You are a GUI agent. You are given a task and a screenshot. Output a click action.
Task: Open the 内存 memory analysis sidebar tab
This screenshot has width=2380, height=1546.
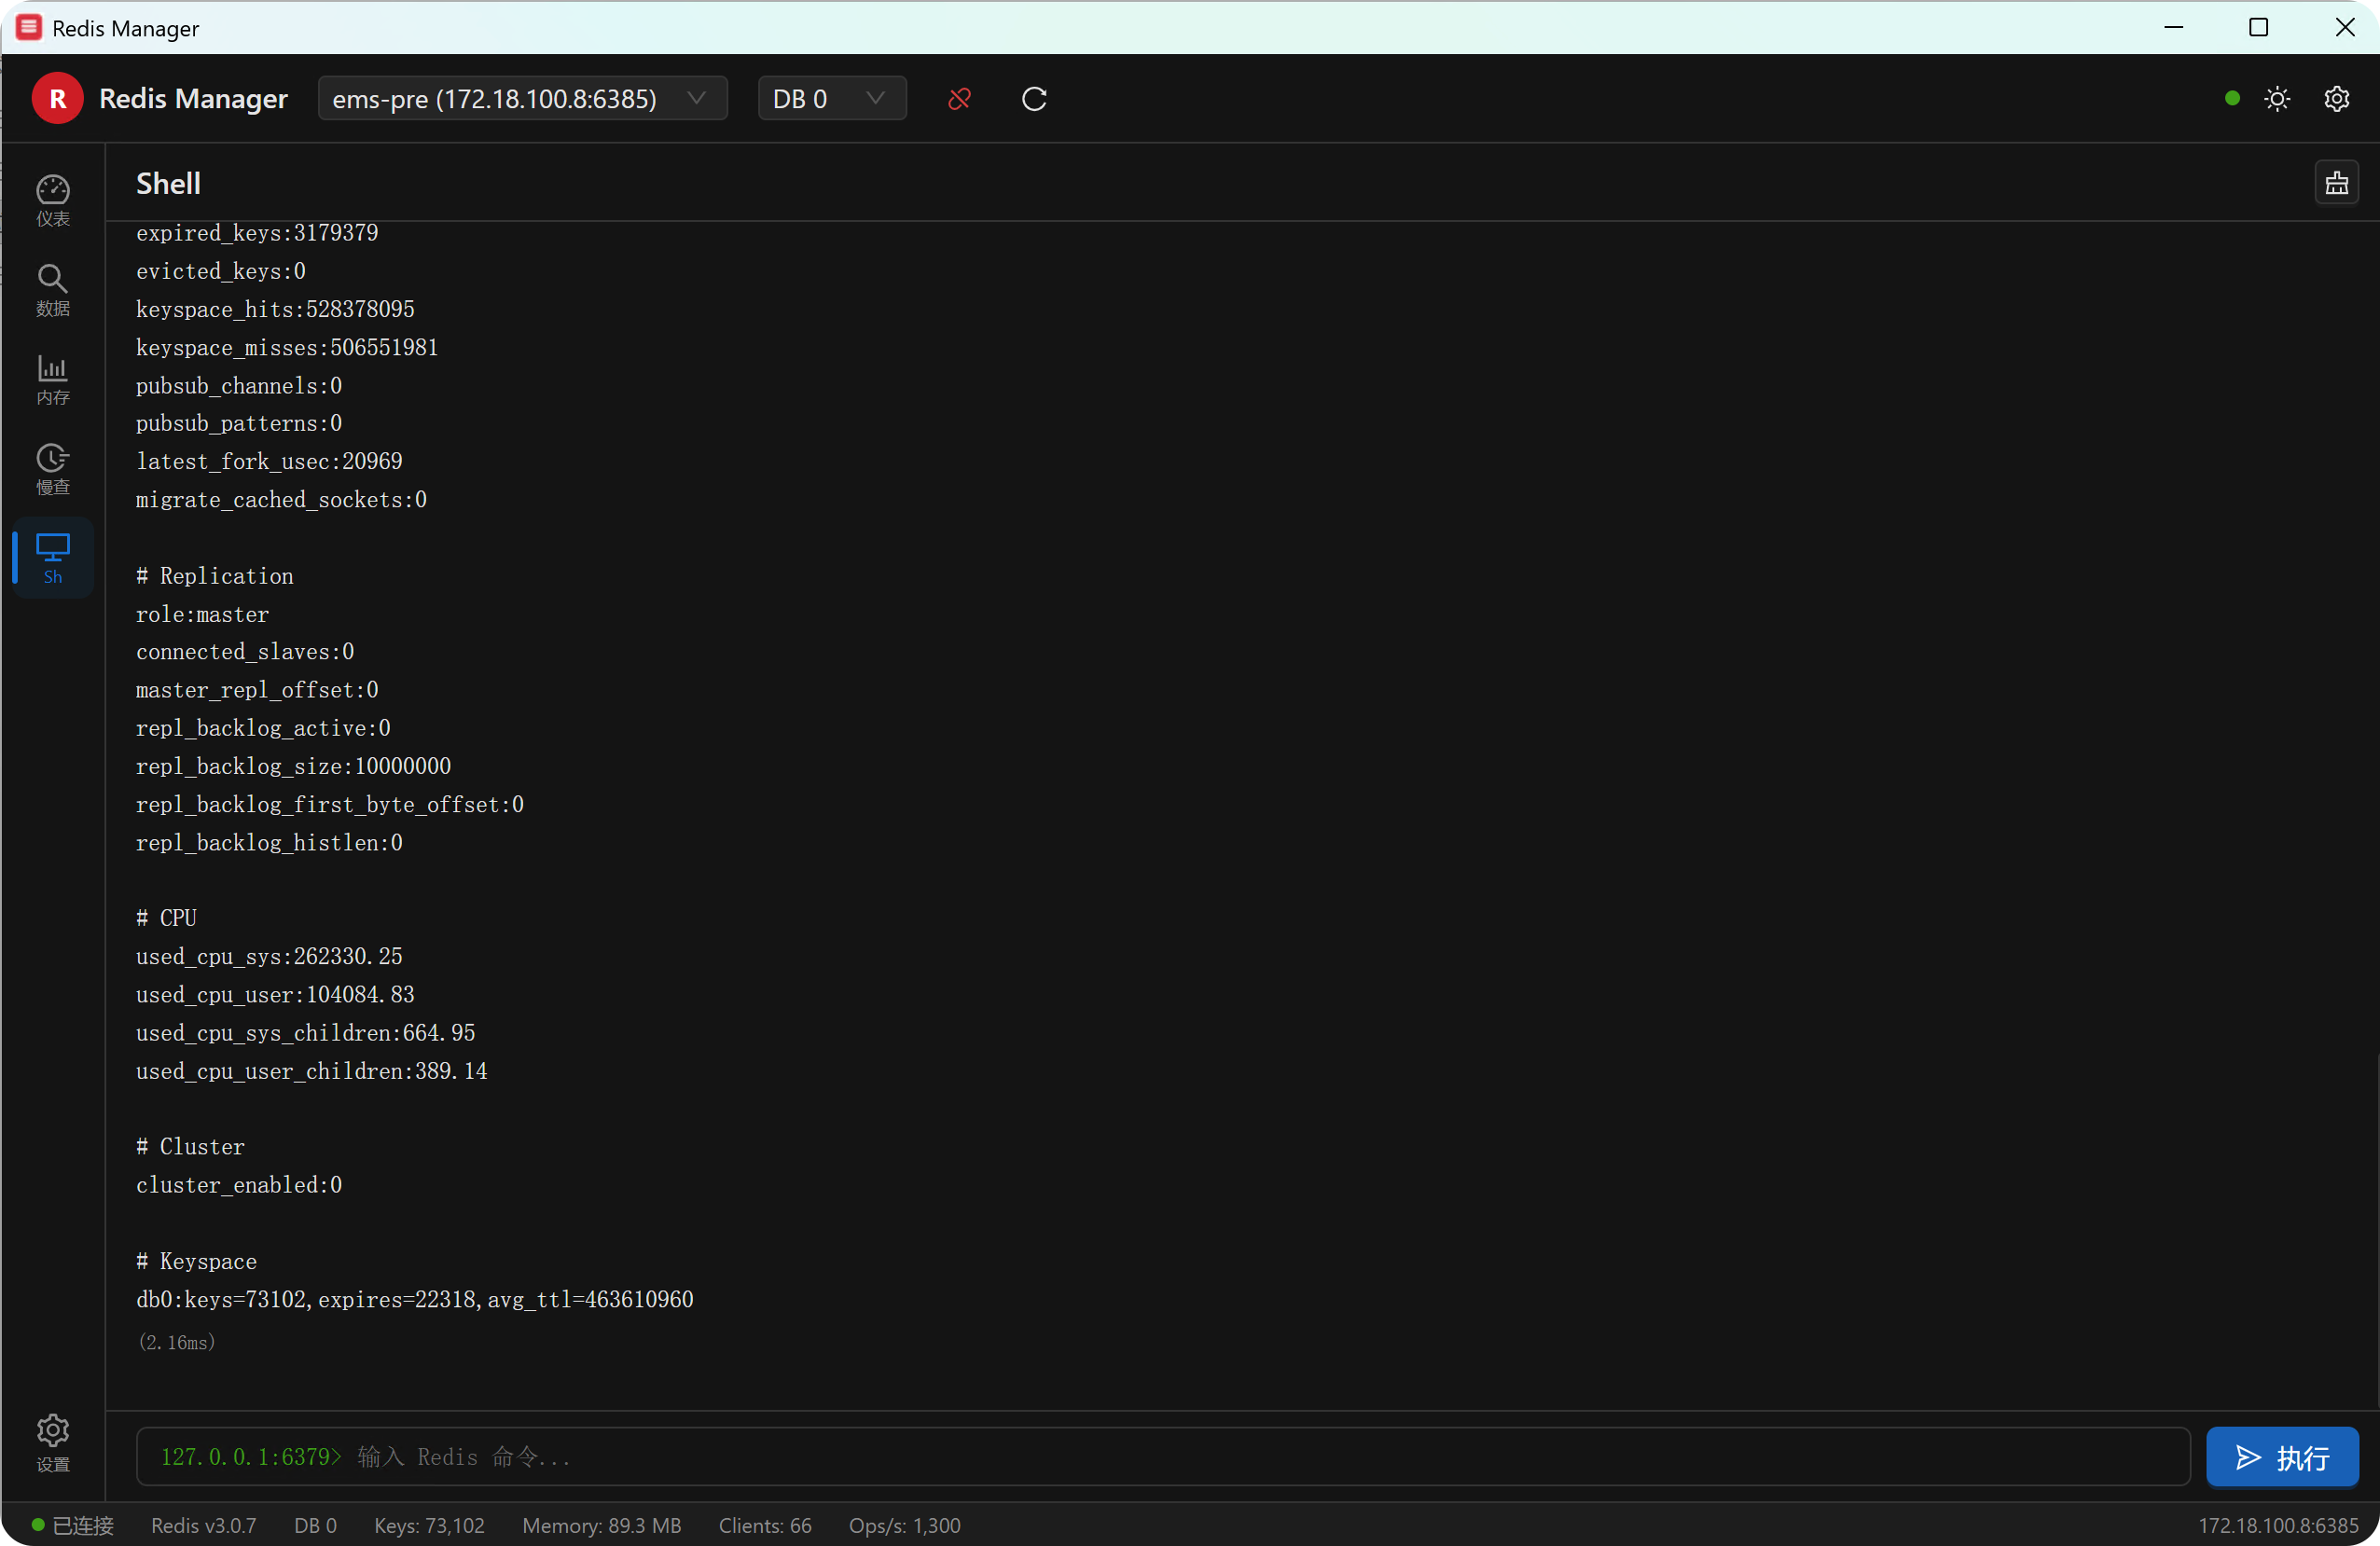pyautogui.click(x=53, y=380)
